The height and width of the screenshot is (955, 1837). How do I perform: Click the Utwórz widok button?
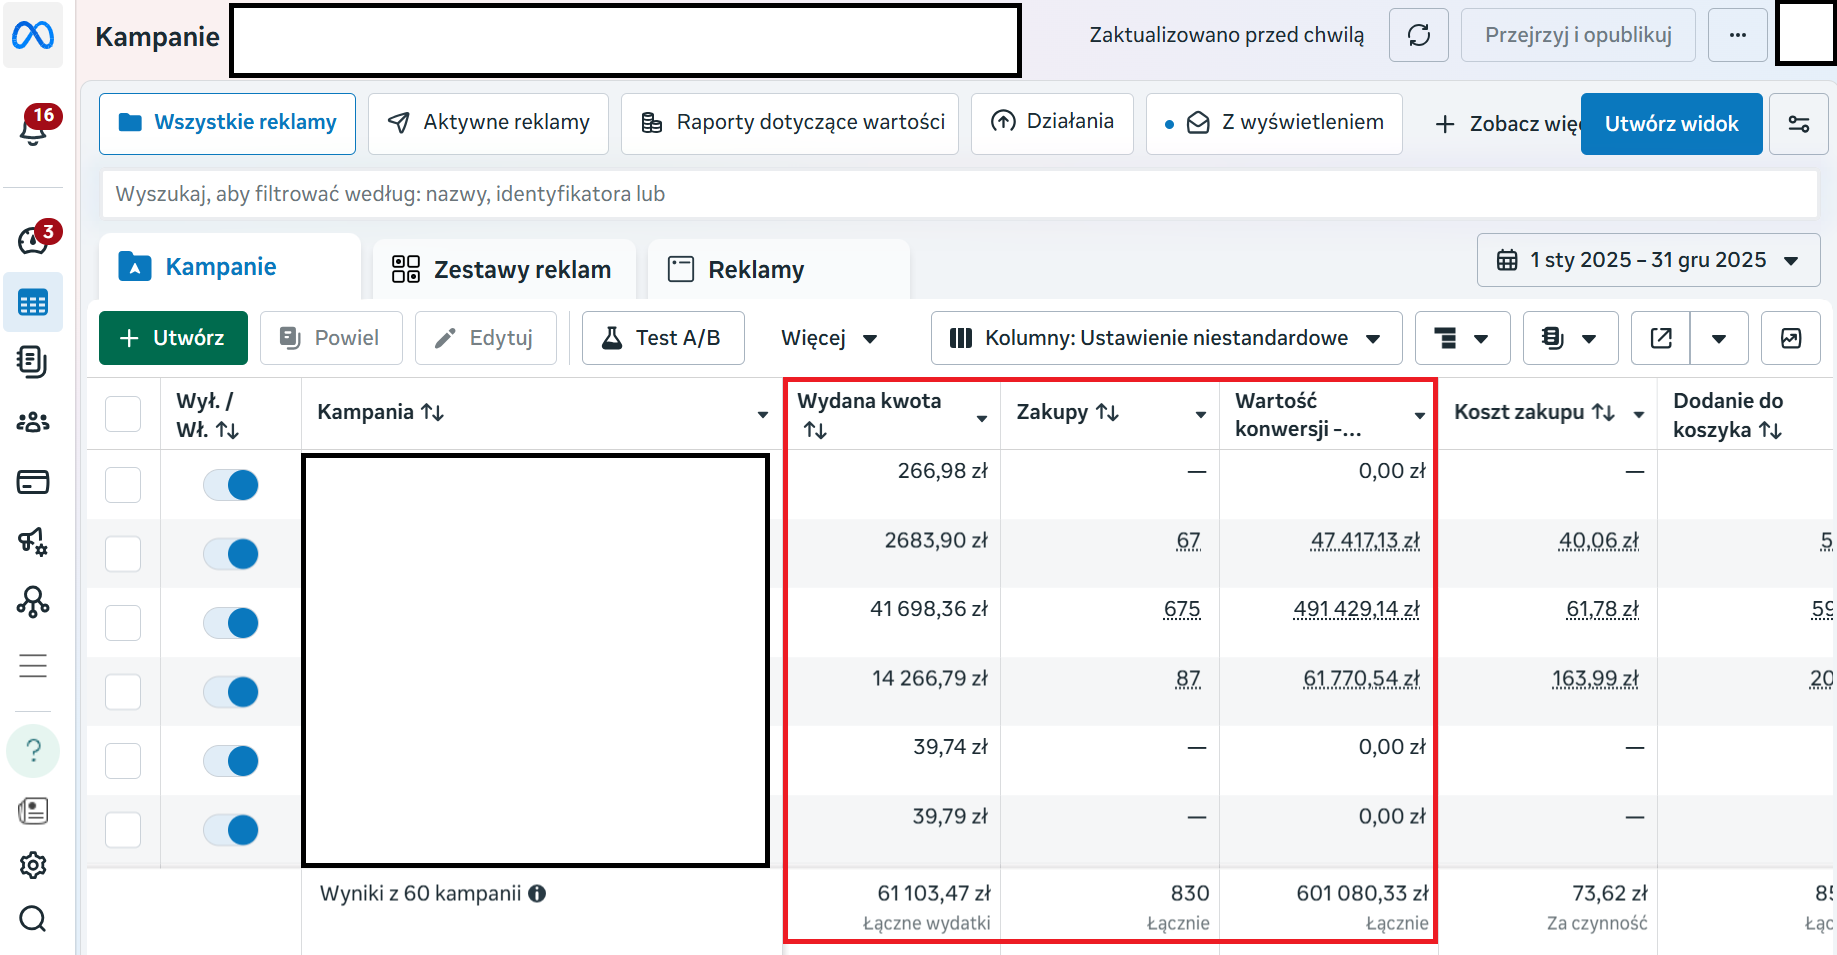pyautogui.click(x=1671, y=124)
